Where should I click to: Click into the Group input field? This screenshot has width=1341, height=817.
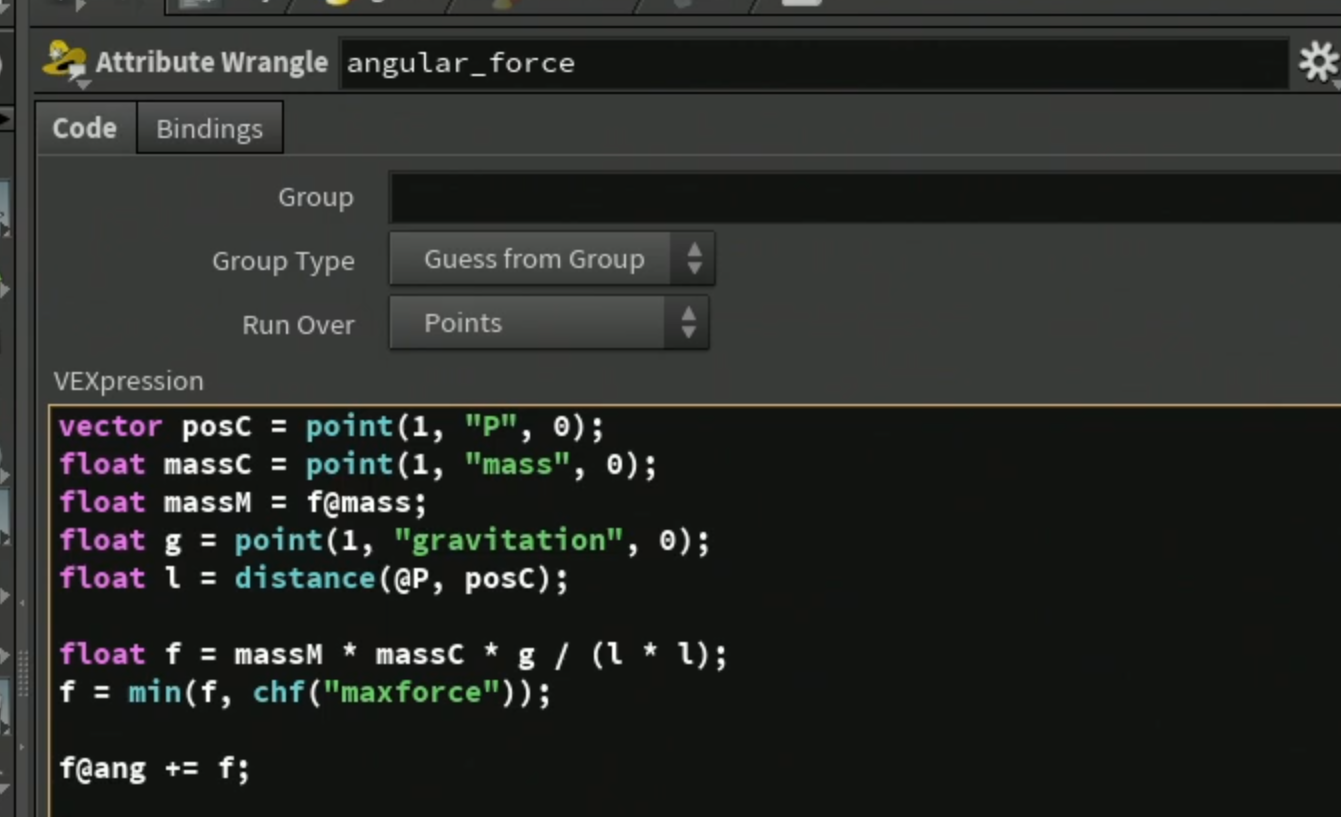pos(865,197)
